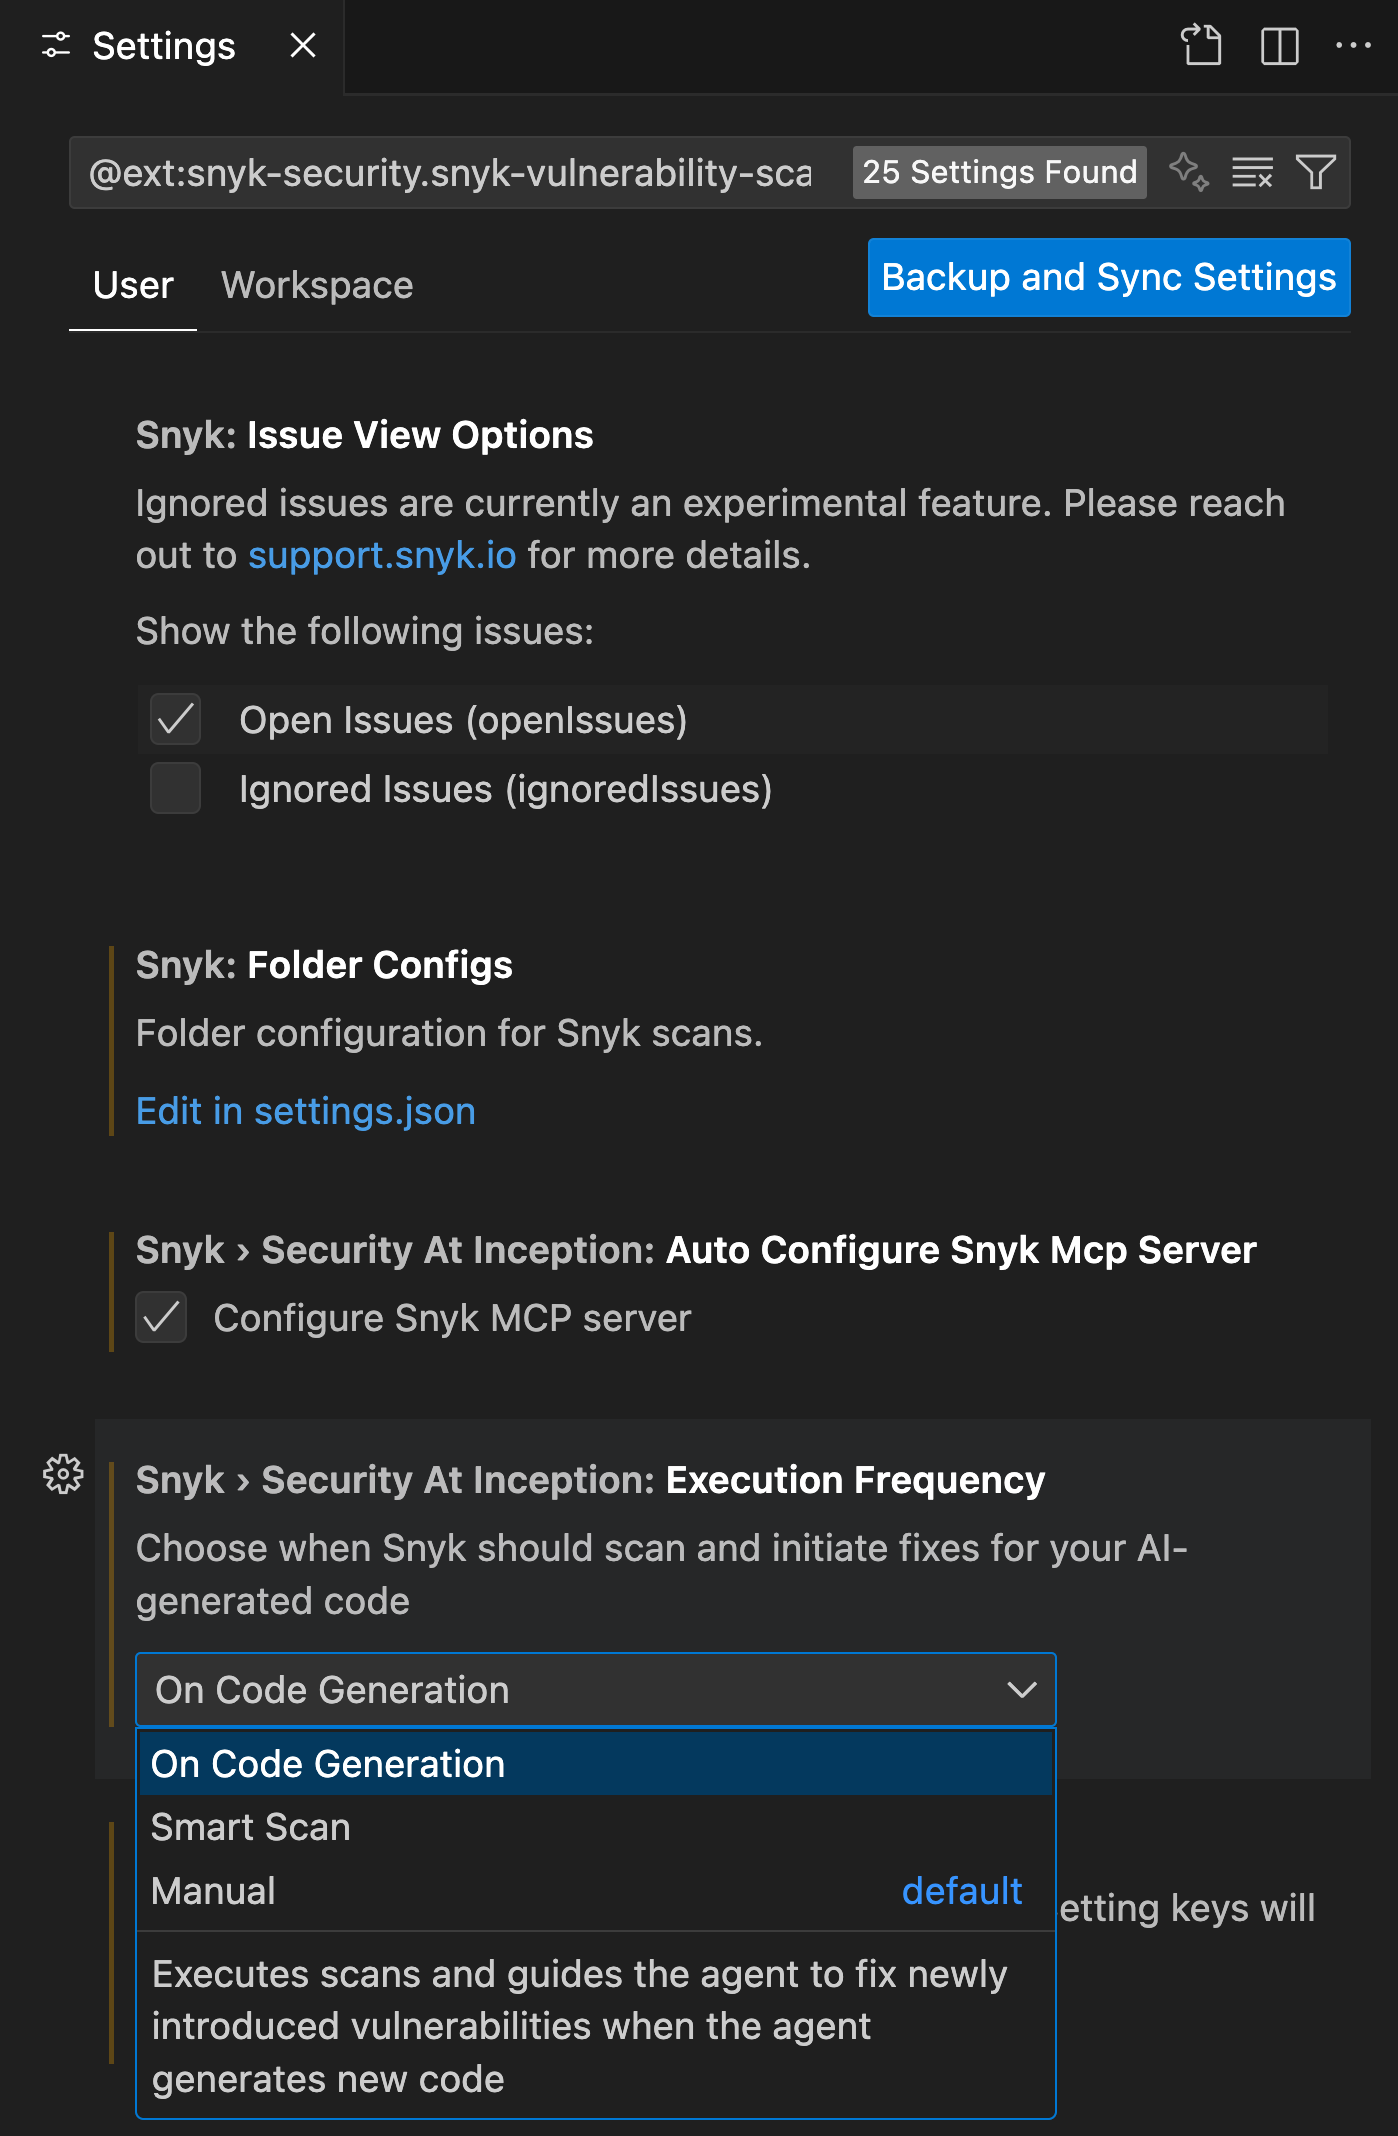Viewport: 1398px width, 2136px height.
Task: Close the Settings editor tab
Action: [303, 45]
